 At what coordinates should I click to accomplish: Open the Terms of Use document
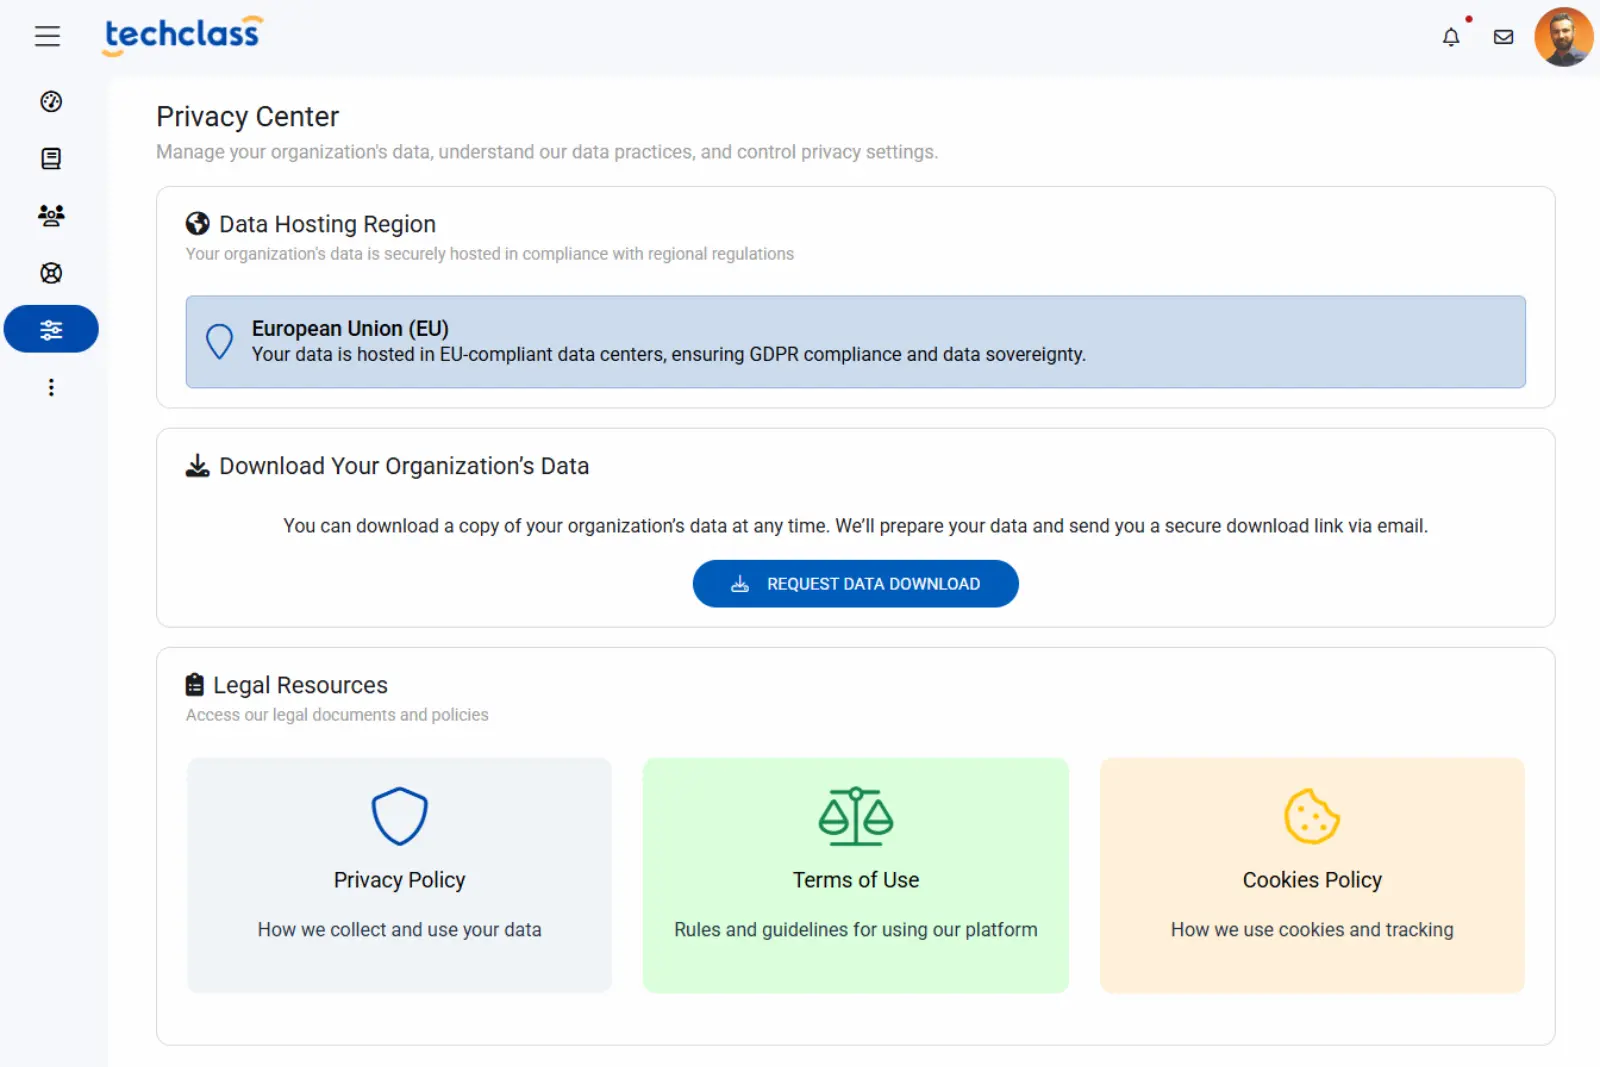855,876
